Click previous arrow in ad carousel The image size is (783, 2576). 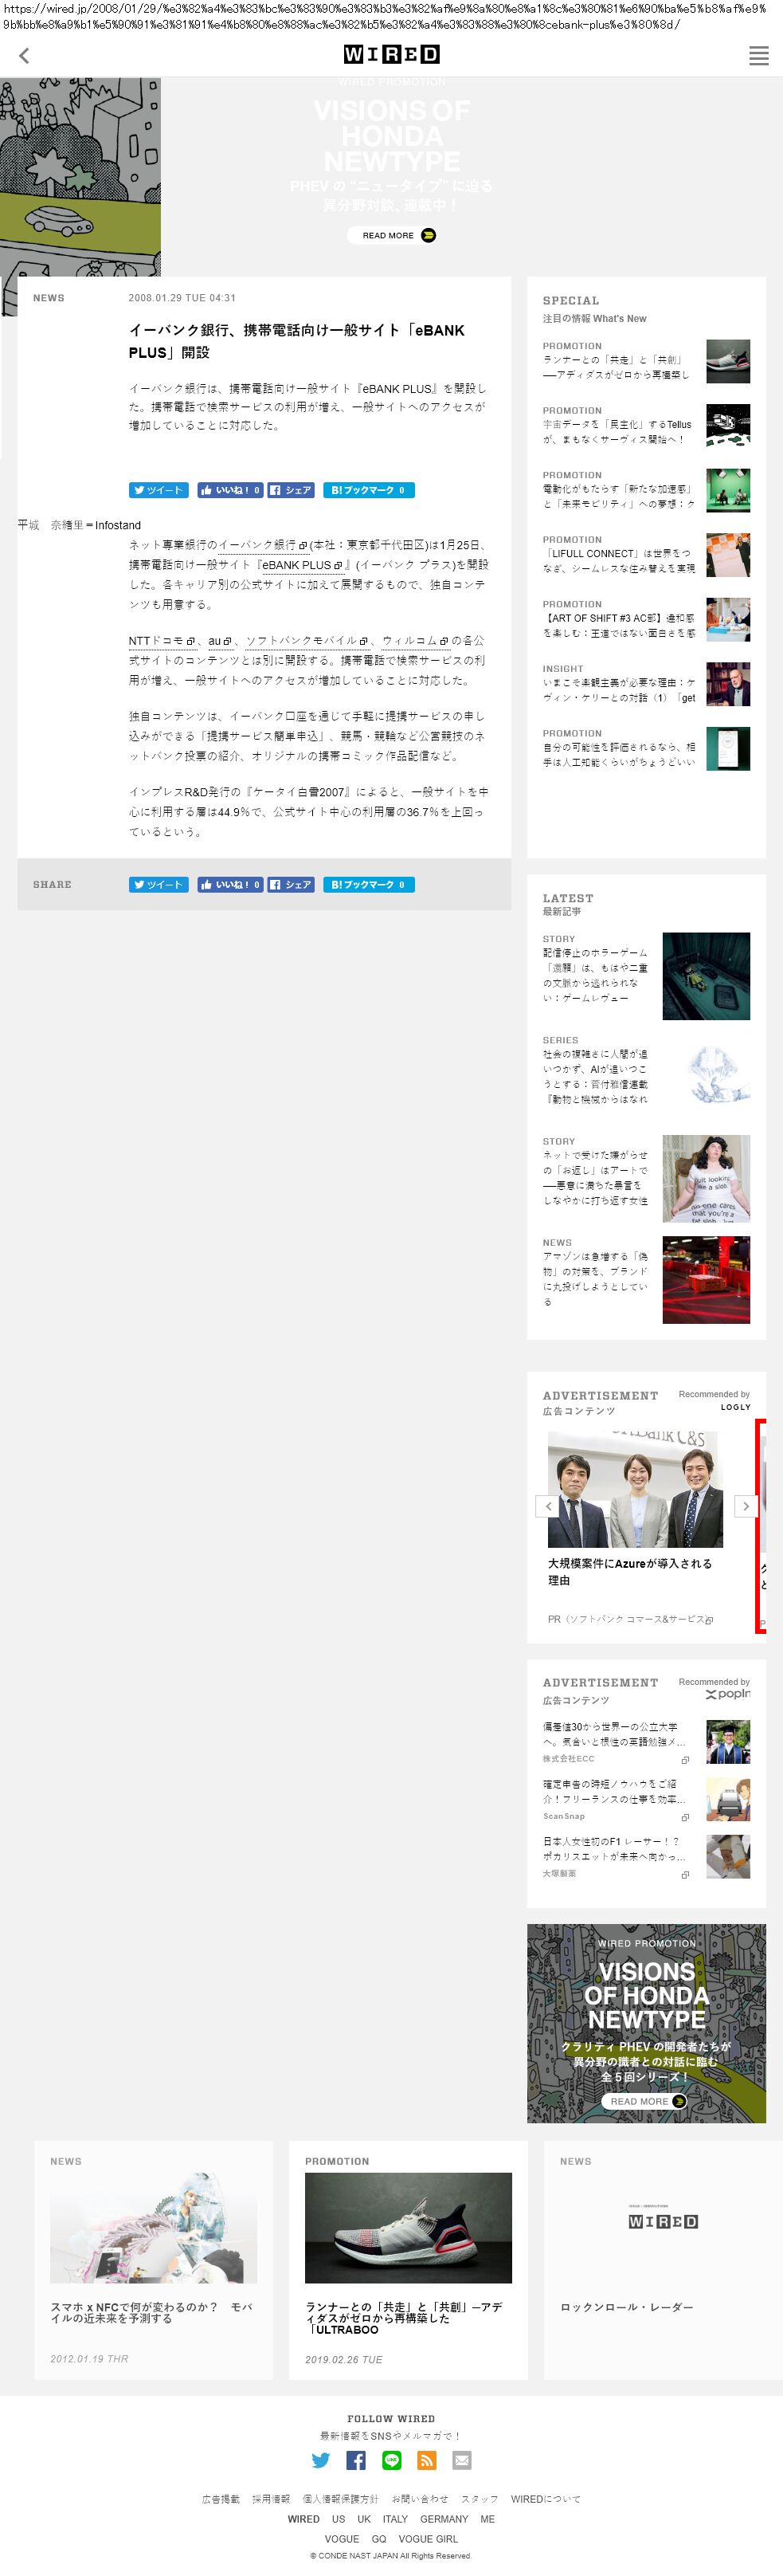point(547,1506)
